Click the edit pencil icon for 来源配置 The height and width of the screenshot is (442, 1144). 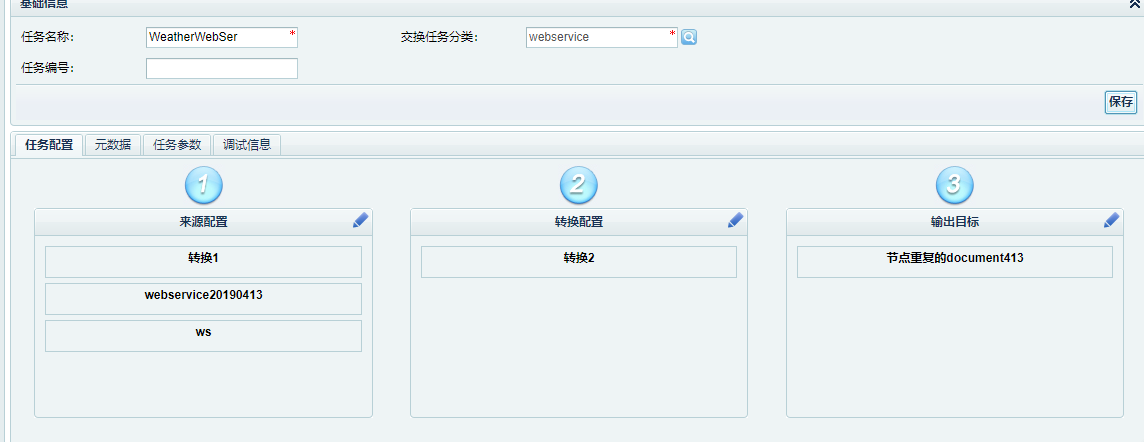(360, 220)
